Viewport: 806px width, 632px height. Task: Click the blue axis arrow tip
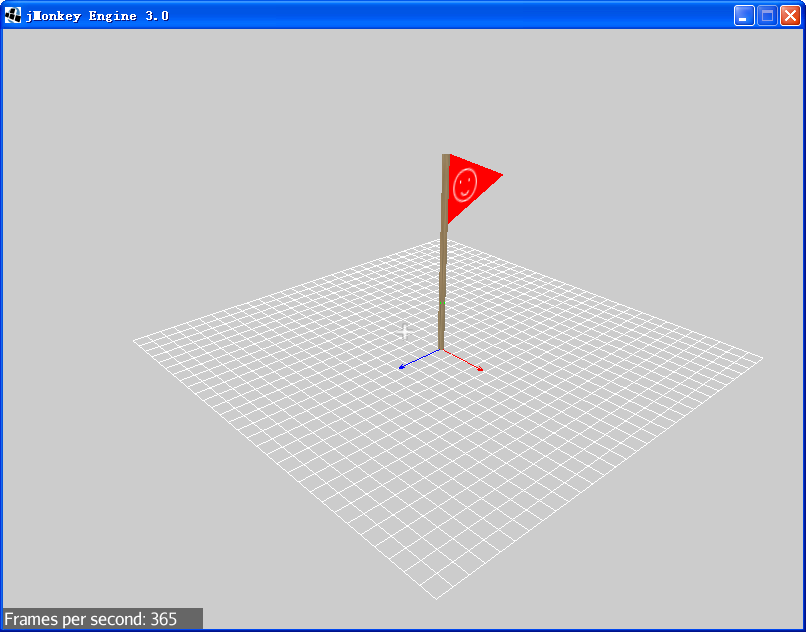coord(401,367)
